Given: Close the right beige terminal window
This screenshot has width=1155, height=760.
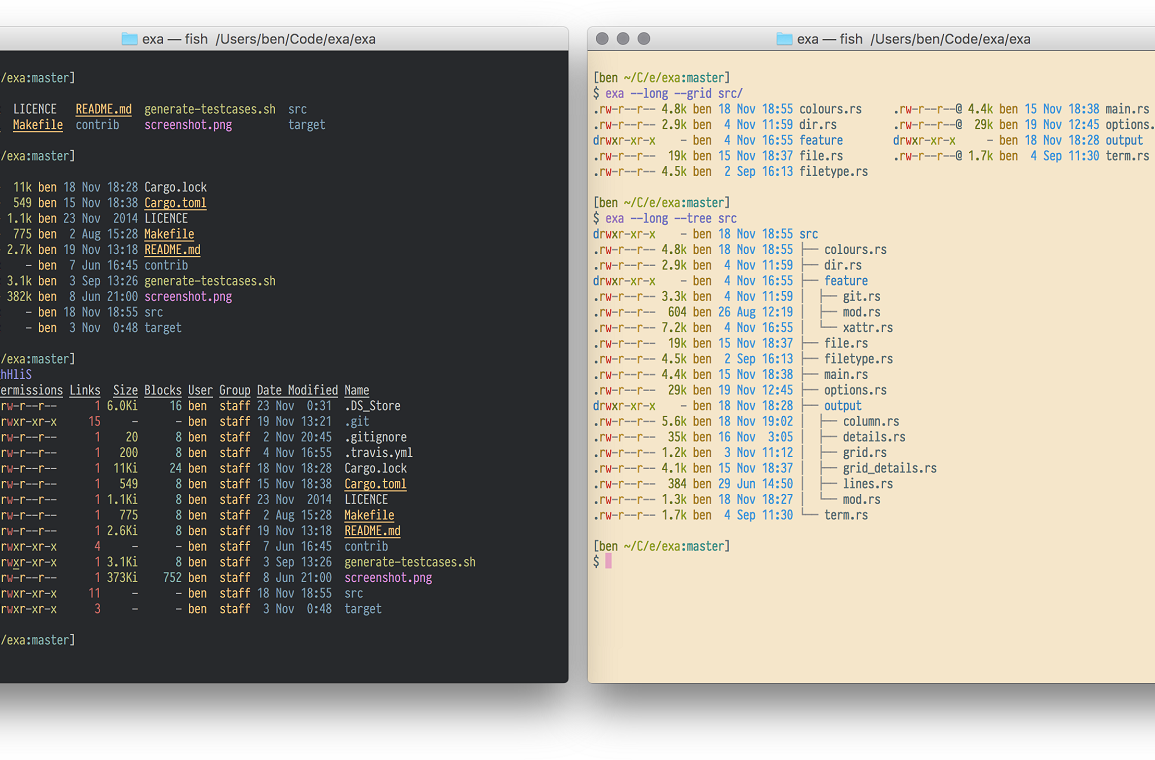Looking at the screenshot, I should point(602,39).
